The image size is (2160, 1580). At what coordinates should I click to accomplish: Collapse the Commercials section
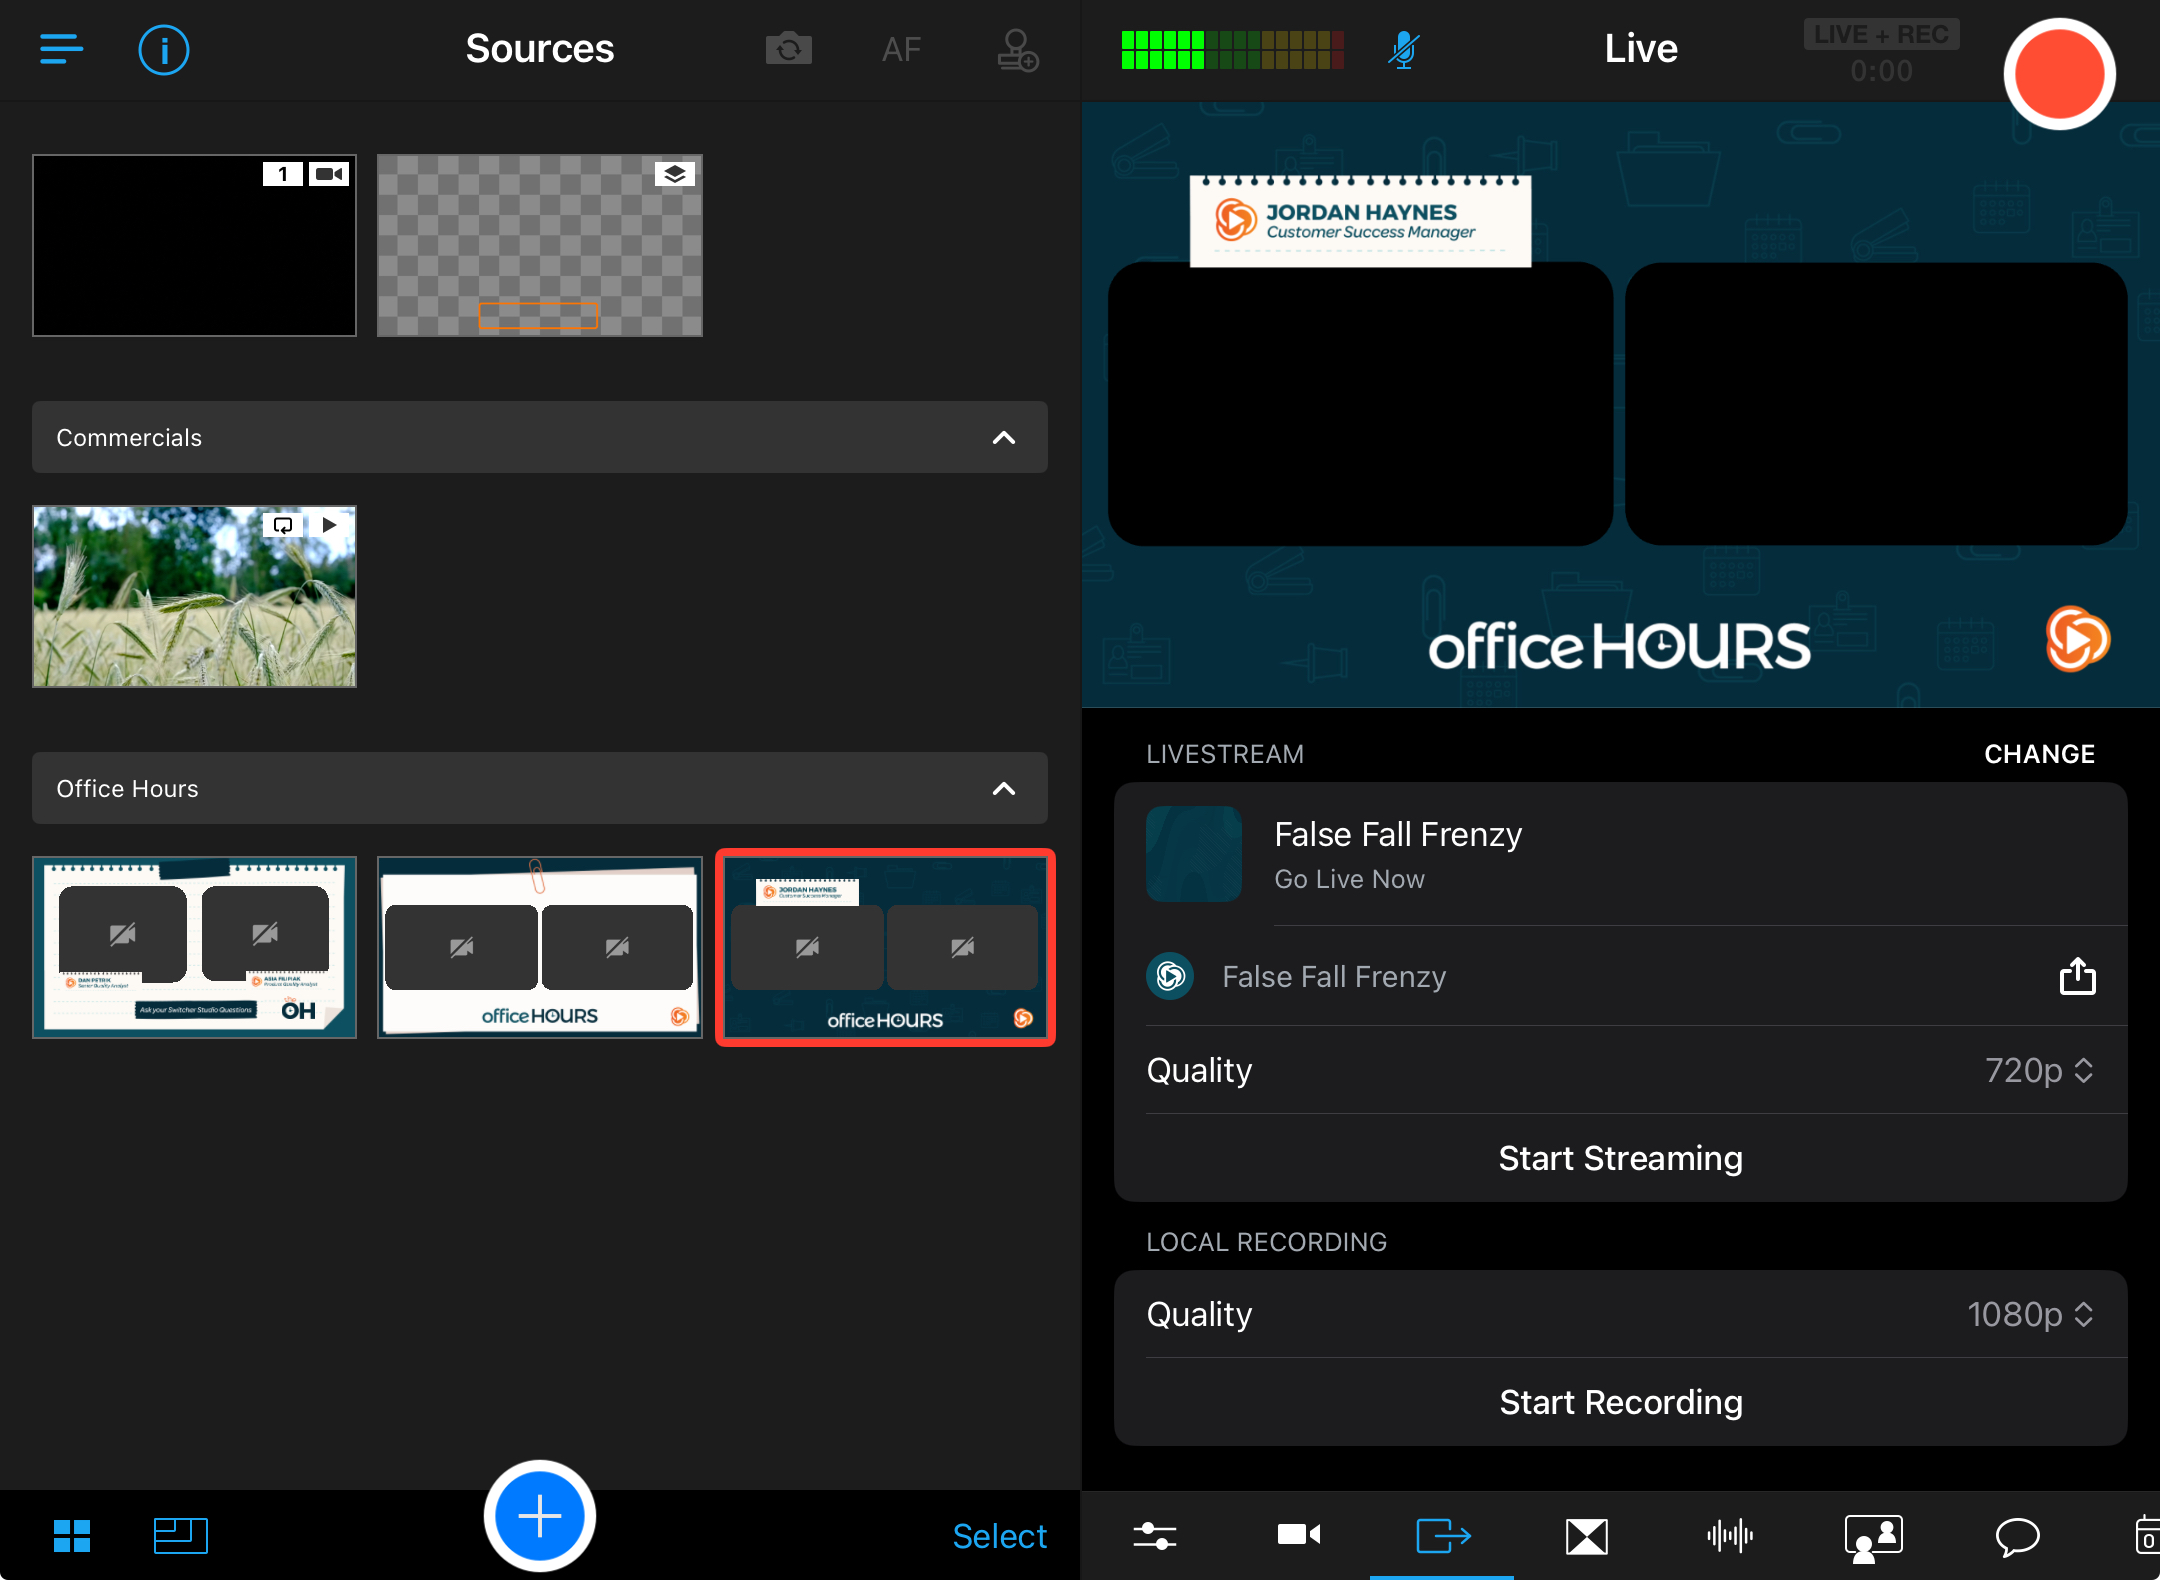point(1003,438)
